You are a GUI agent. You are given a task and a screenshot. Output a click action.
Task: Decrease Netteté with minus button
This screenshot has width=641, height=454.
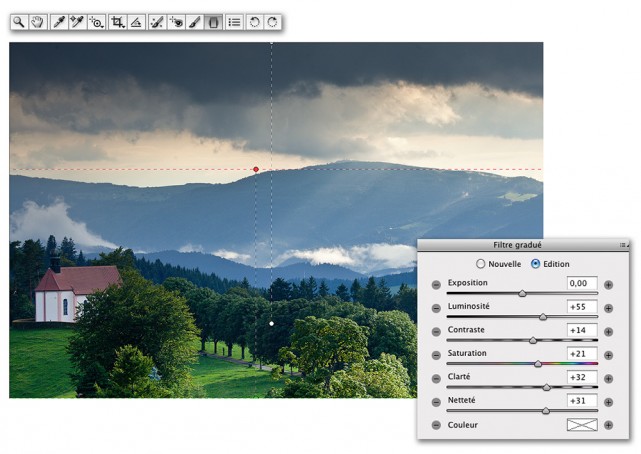coord(436,402)
